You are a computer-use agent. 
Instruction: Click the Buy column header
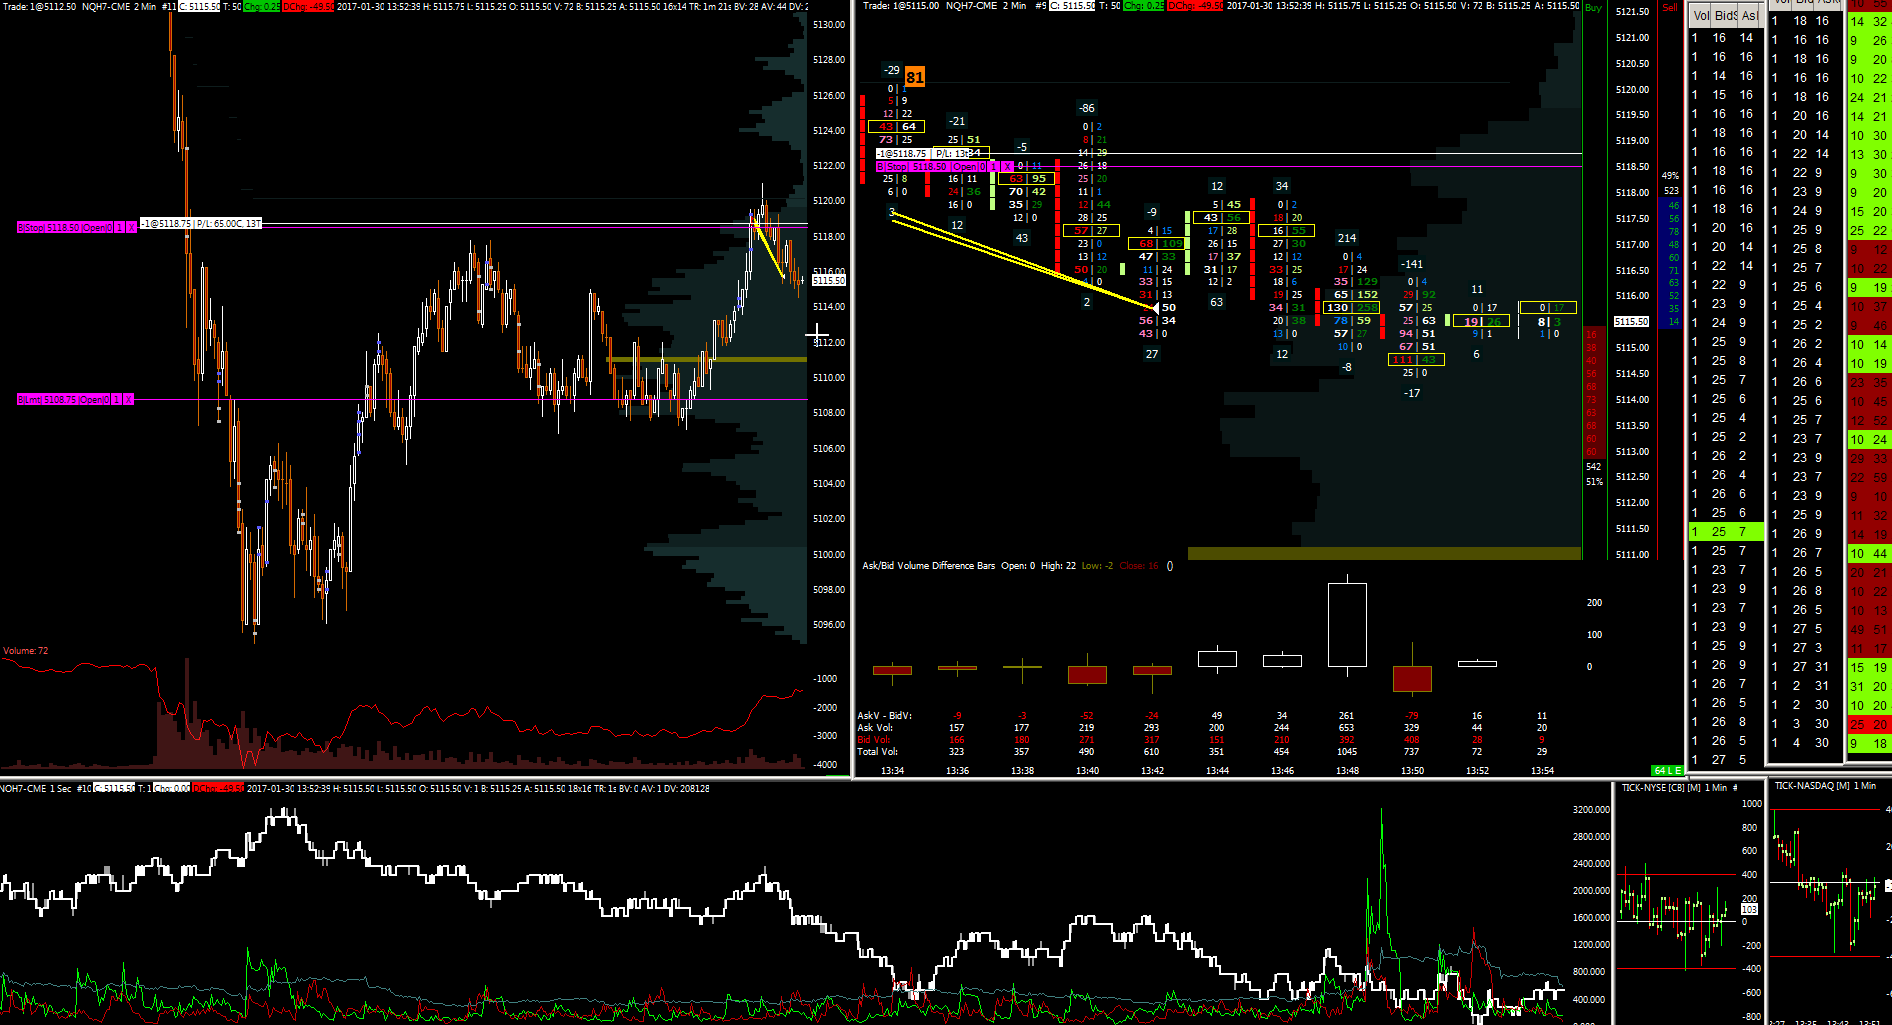pos(1593,8)
